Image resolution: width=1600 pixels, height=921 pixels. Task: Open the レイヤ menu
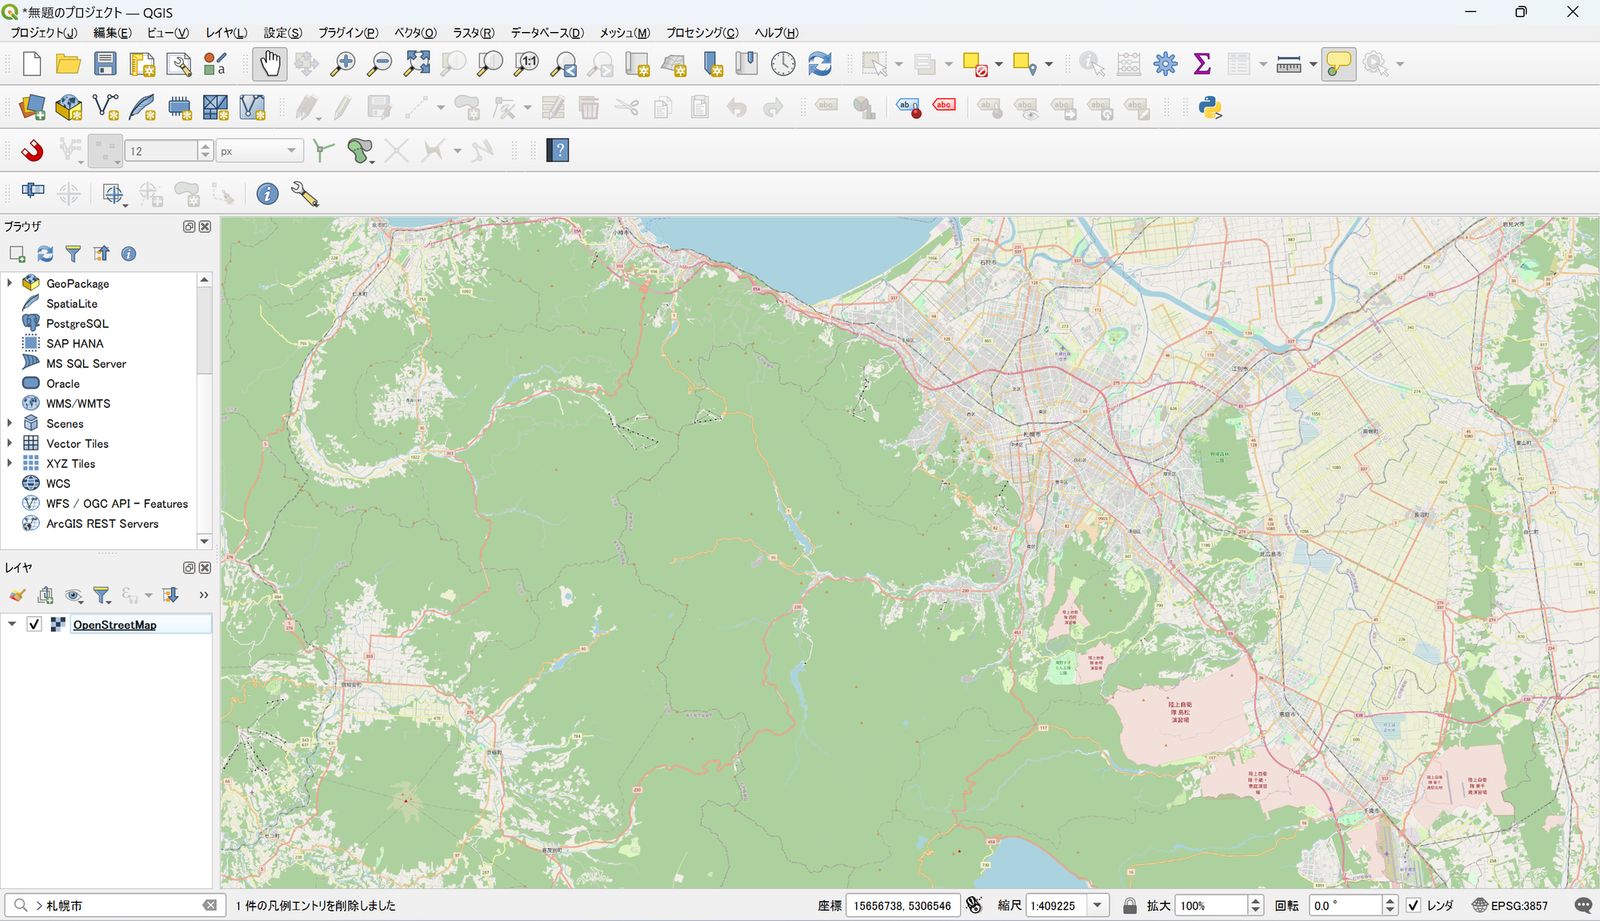pyautogui.click(x=226, y=33)
